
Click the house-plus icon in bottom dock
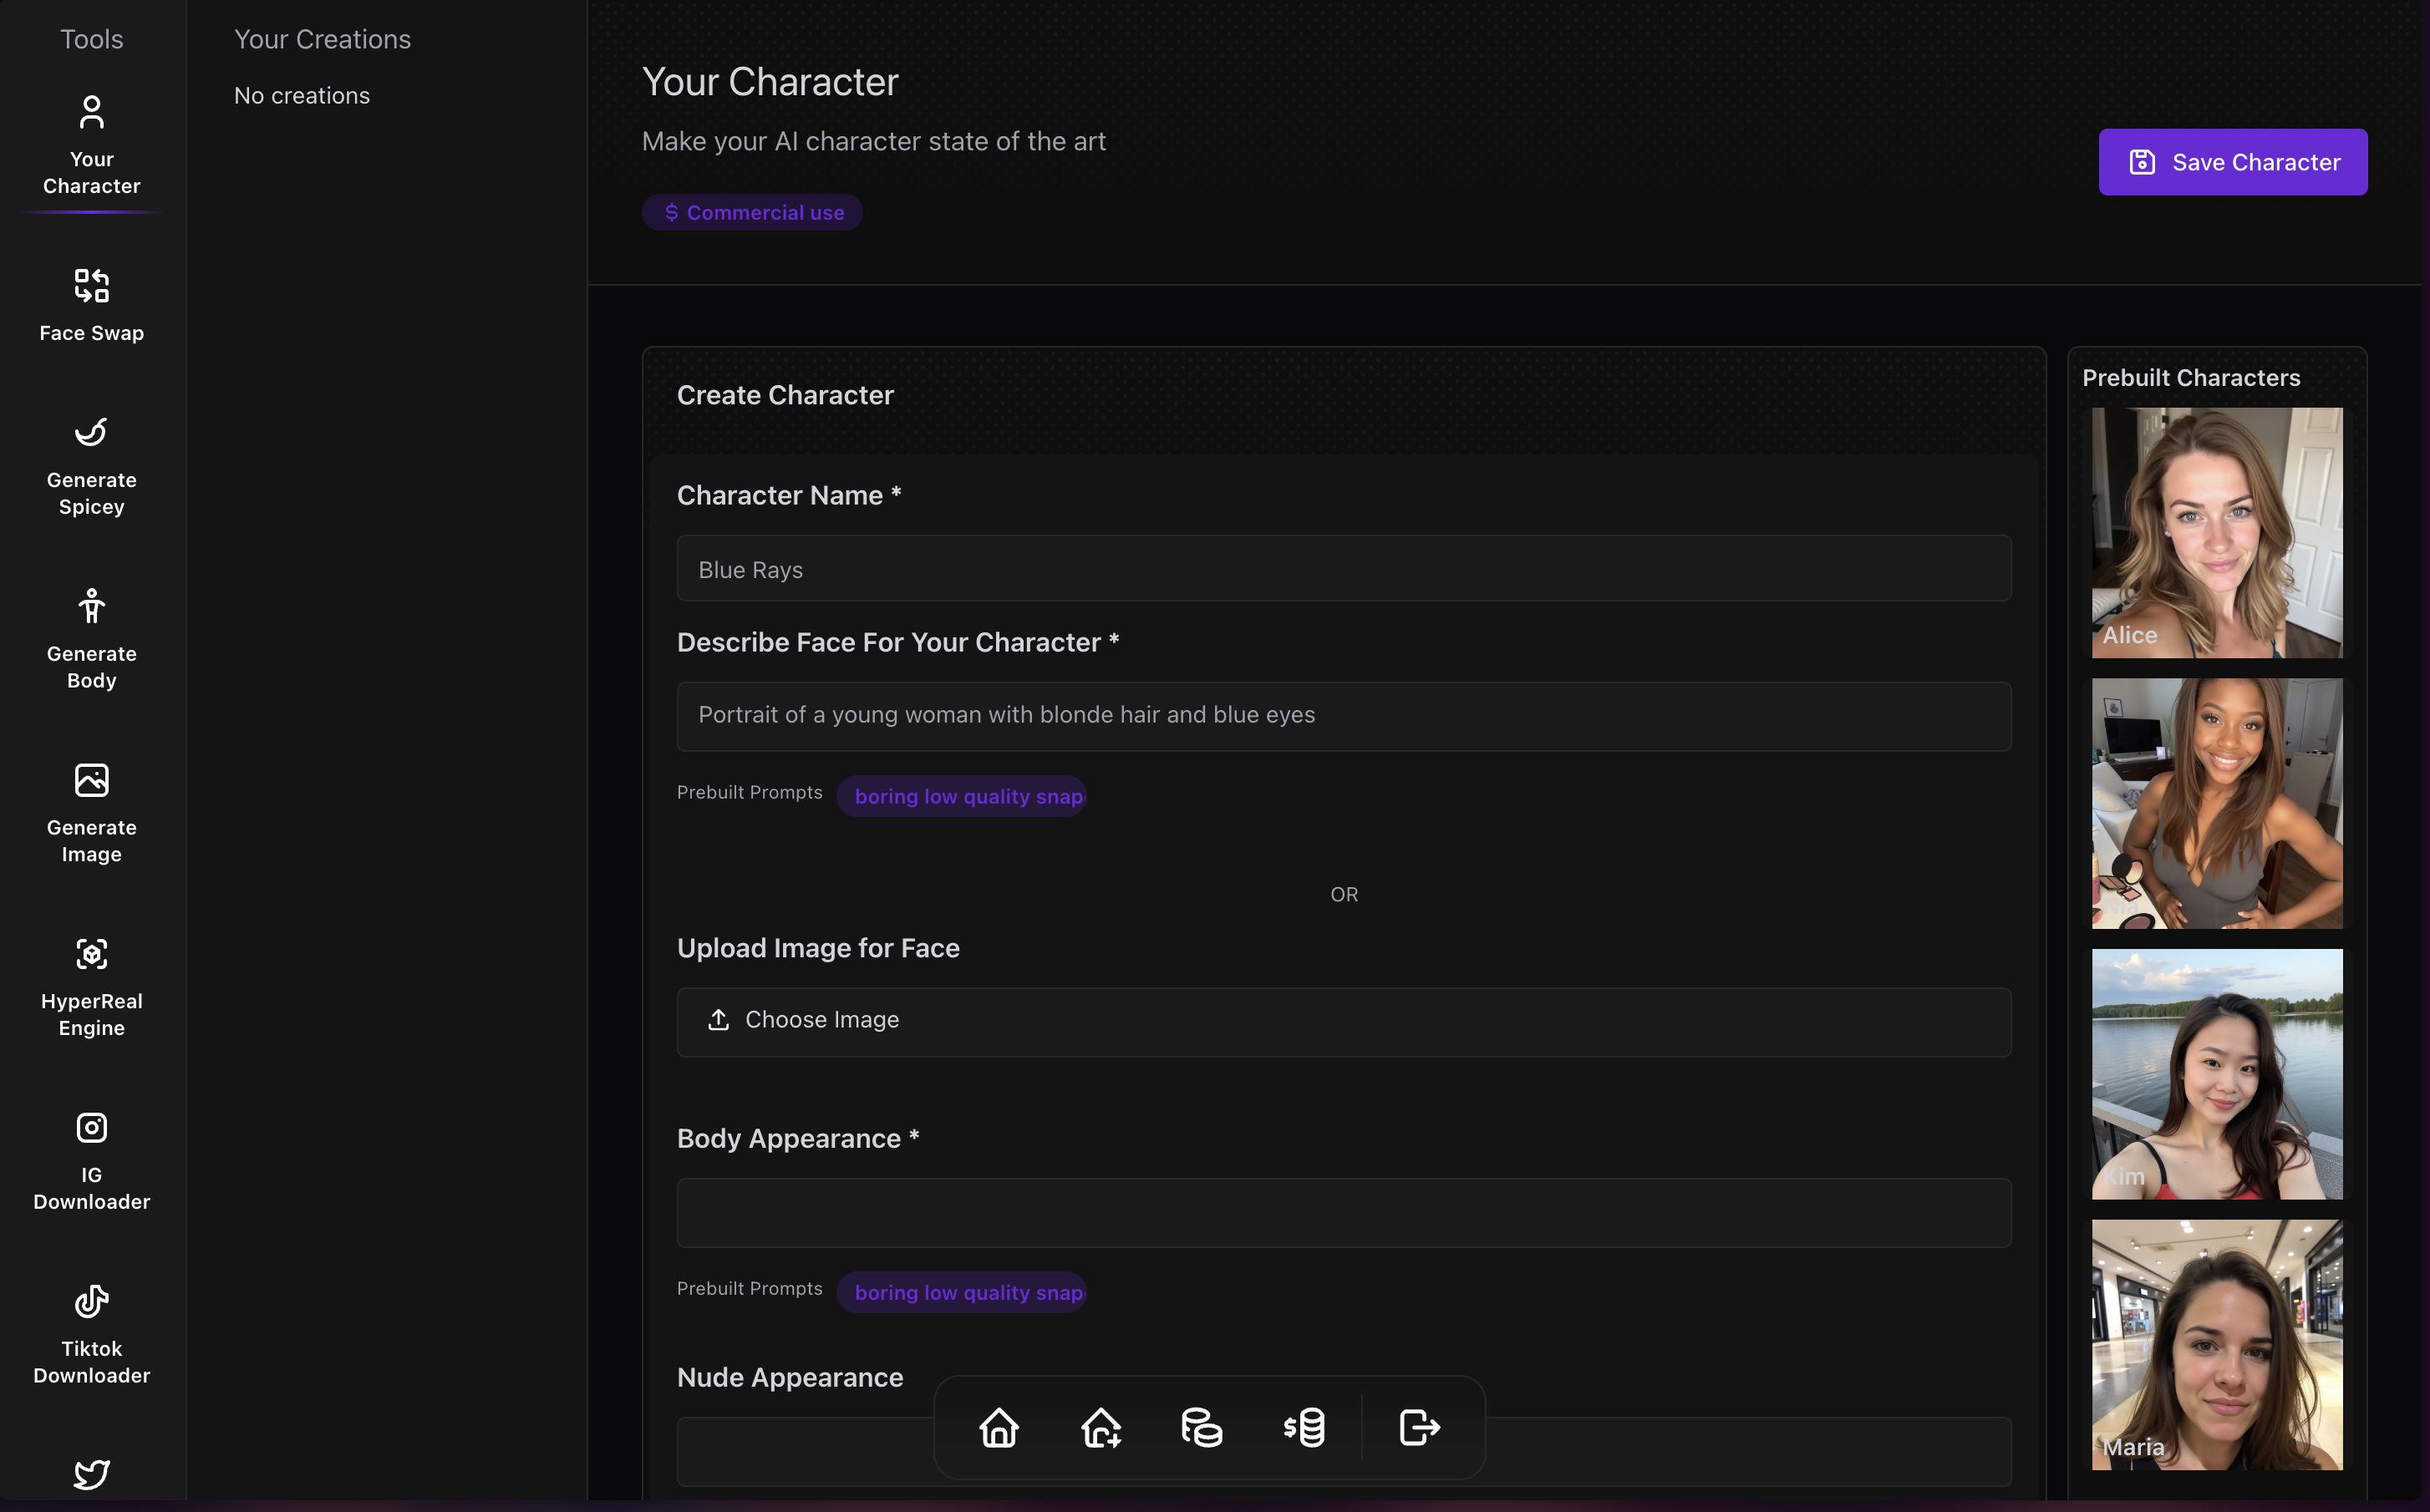coord(1100,1427)
